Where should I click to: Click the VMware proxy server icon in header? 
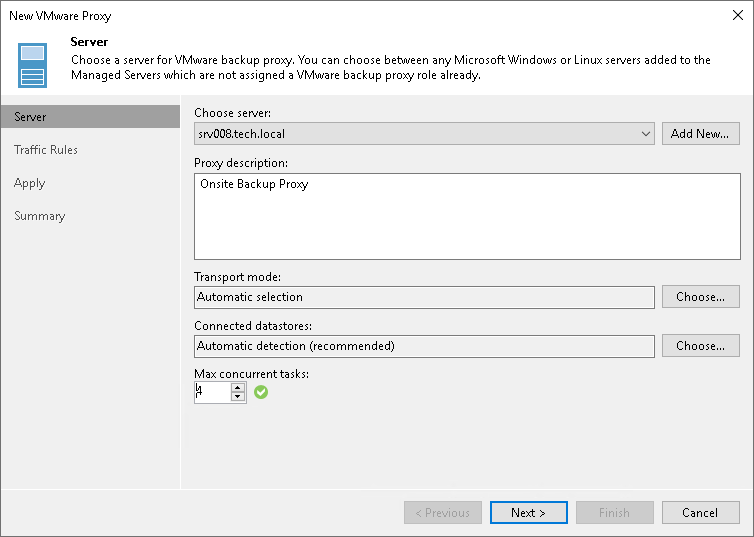point(32,65)
